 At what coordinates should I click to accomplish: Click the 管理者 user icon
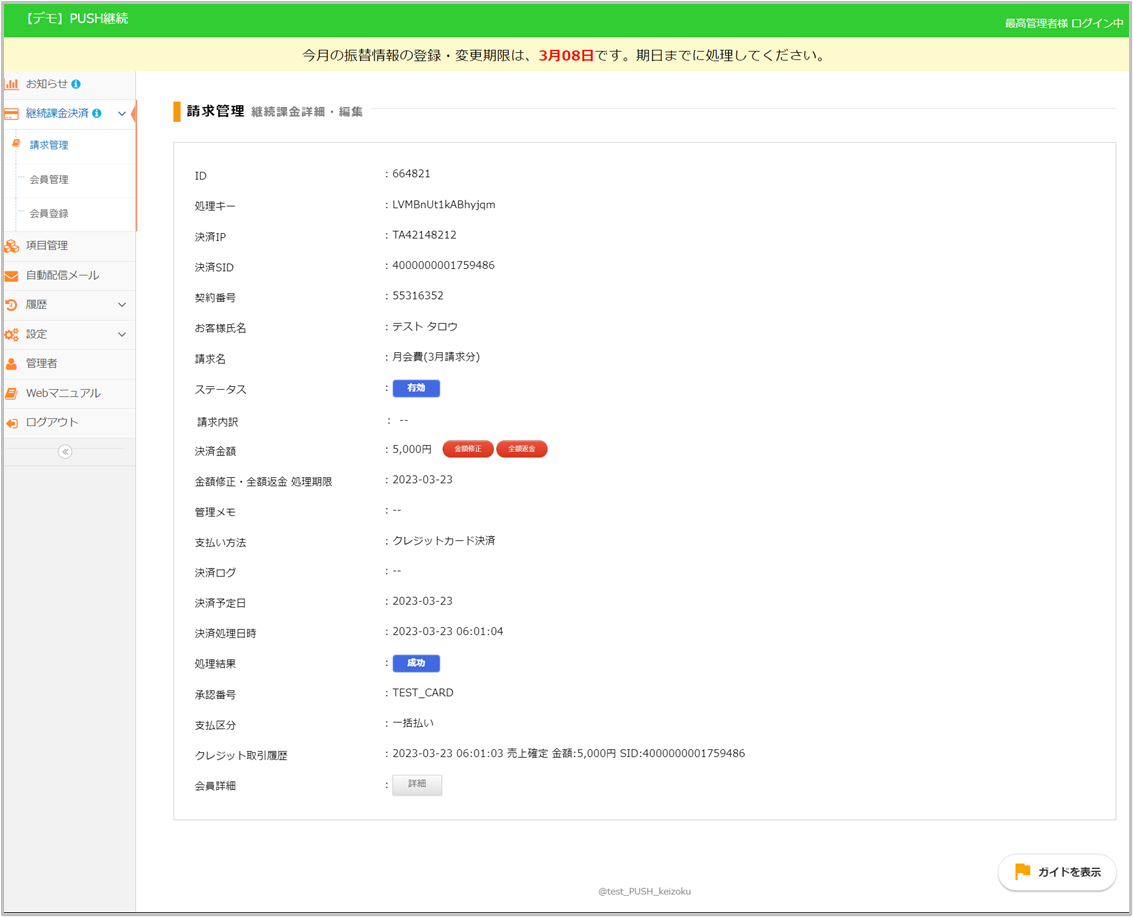coord(12,364)
